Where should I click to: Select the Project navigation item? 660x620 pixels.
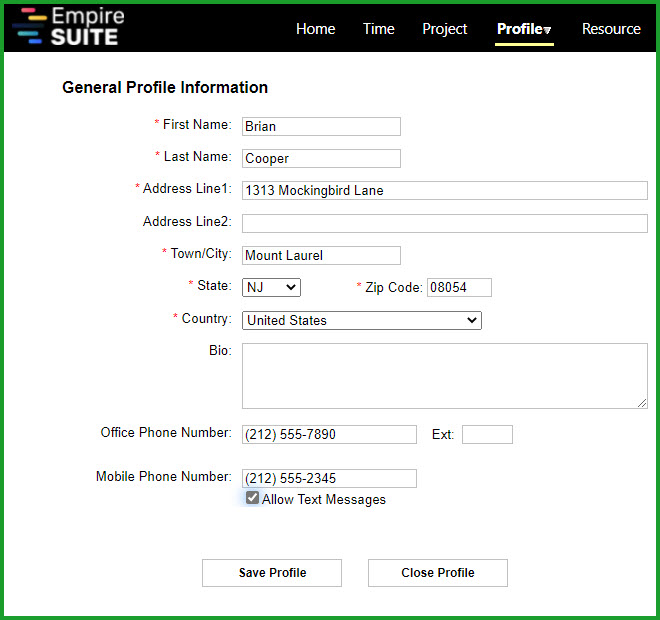point(444,29)
